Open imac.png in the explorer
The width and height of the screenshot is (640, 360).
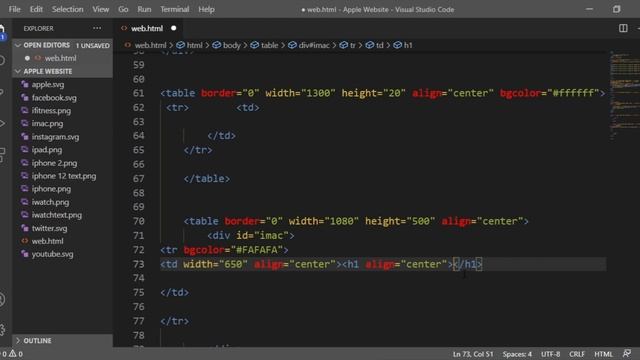pos(62,123)
